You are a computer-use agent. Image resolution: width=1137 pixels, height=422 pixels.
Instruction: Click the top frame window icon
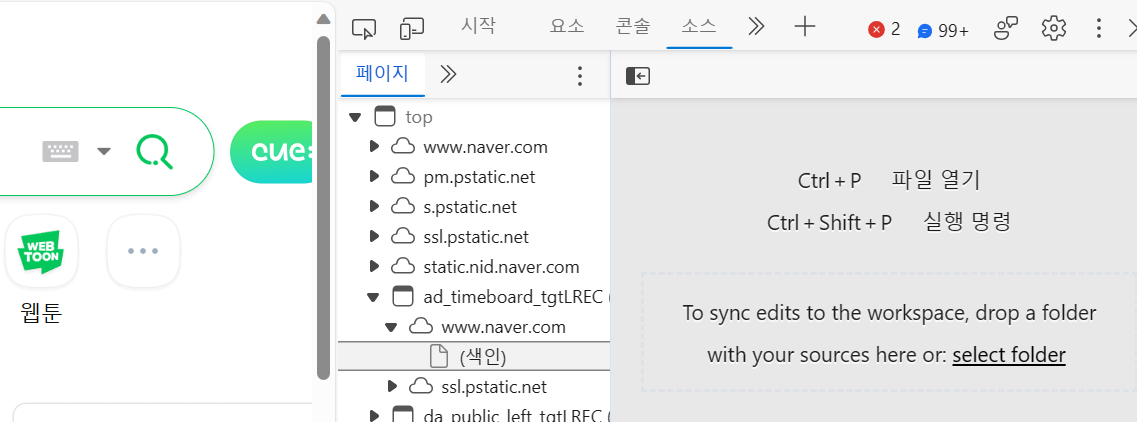[385, 116]
